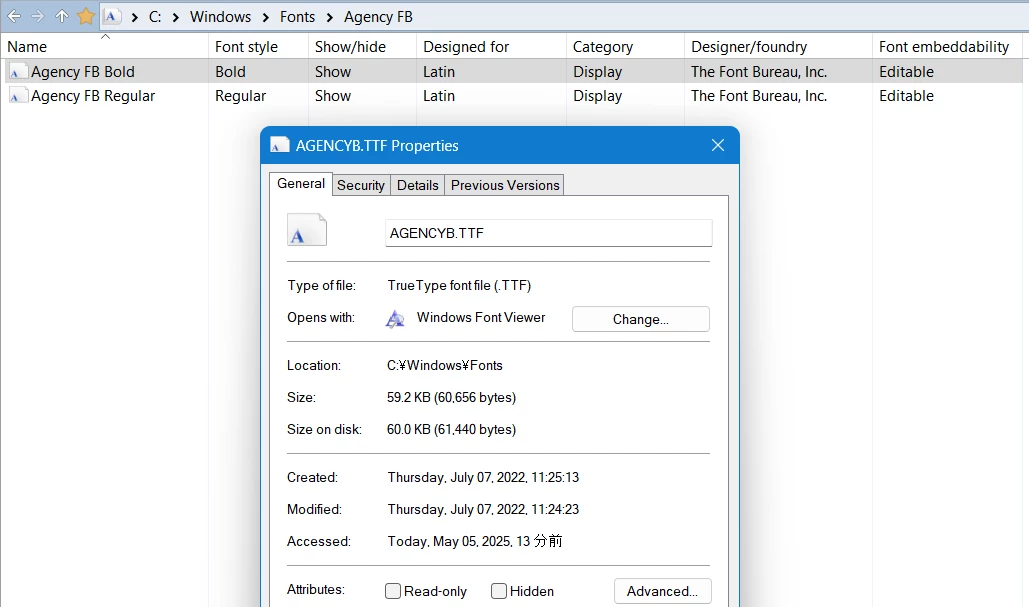Navigate to C: in the address path
The image size is (1029, 607).
coord(155,17)
